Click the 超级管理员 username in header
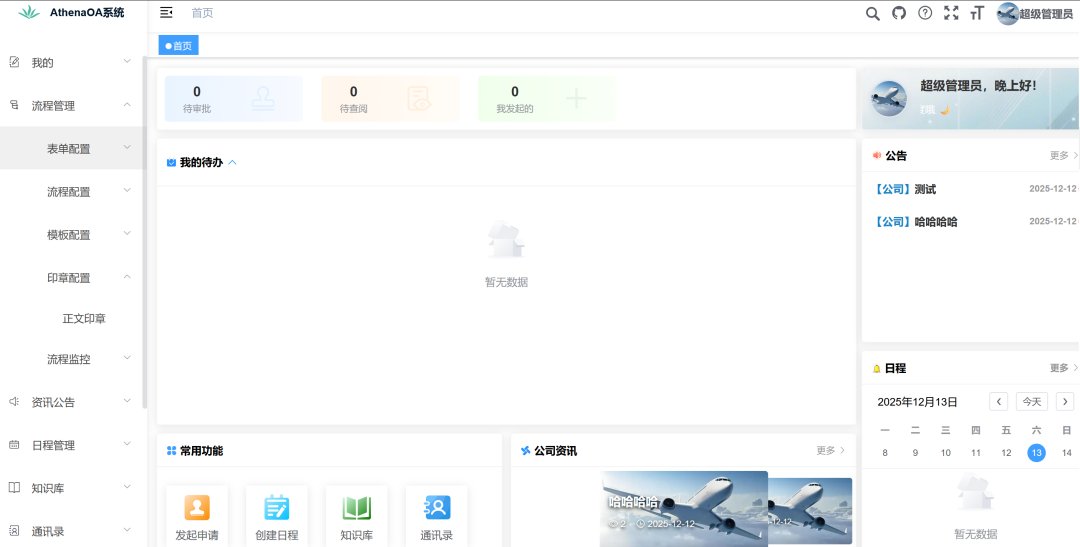 point(1046,14)
